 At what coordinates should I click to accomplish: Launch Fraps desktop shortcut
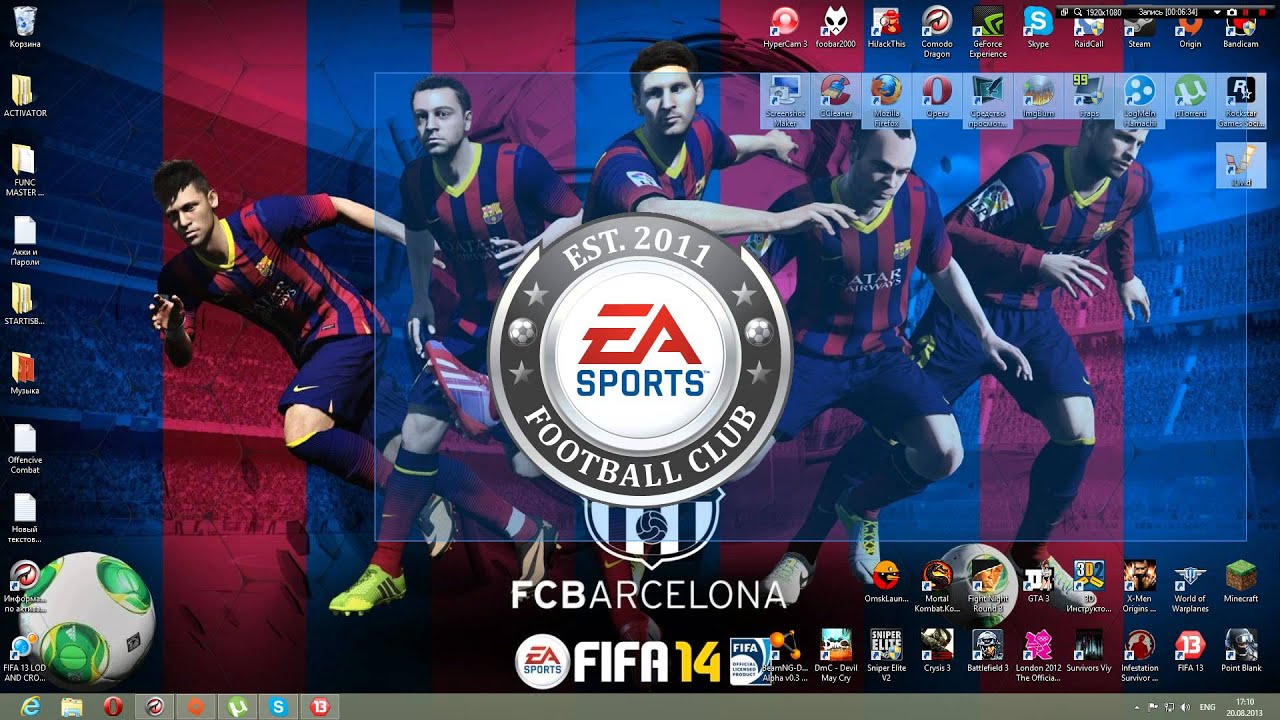click(1089, 97)
